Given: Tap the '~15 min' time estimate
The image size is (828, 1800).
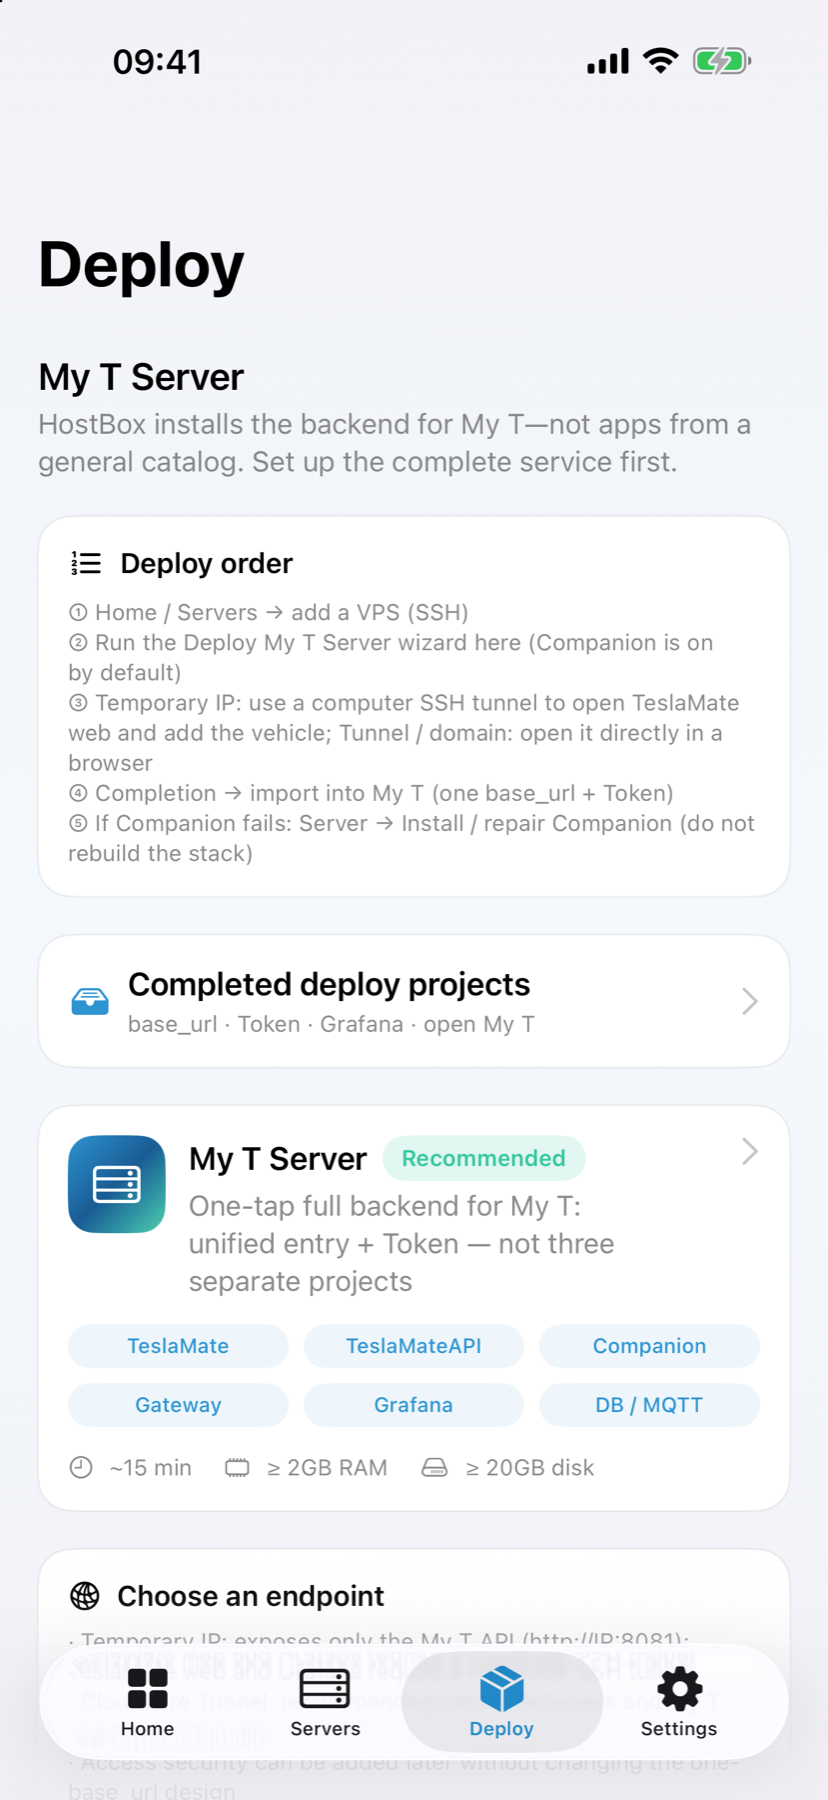Looking at the screenshot, I should (150, 1467).
